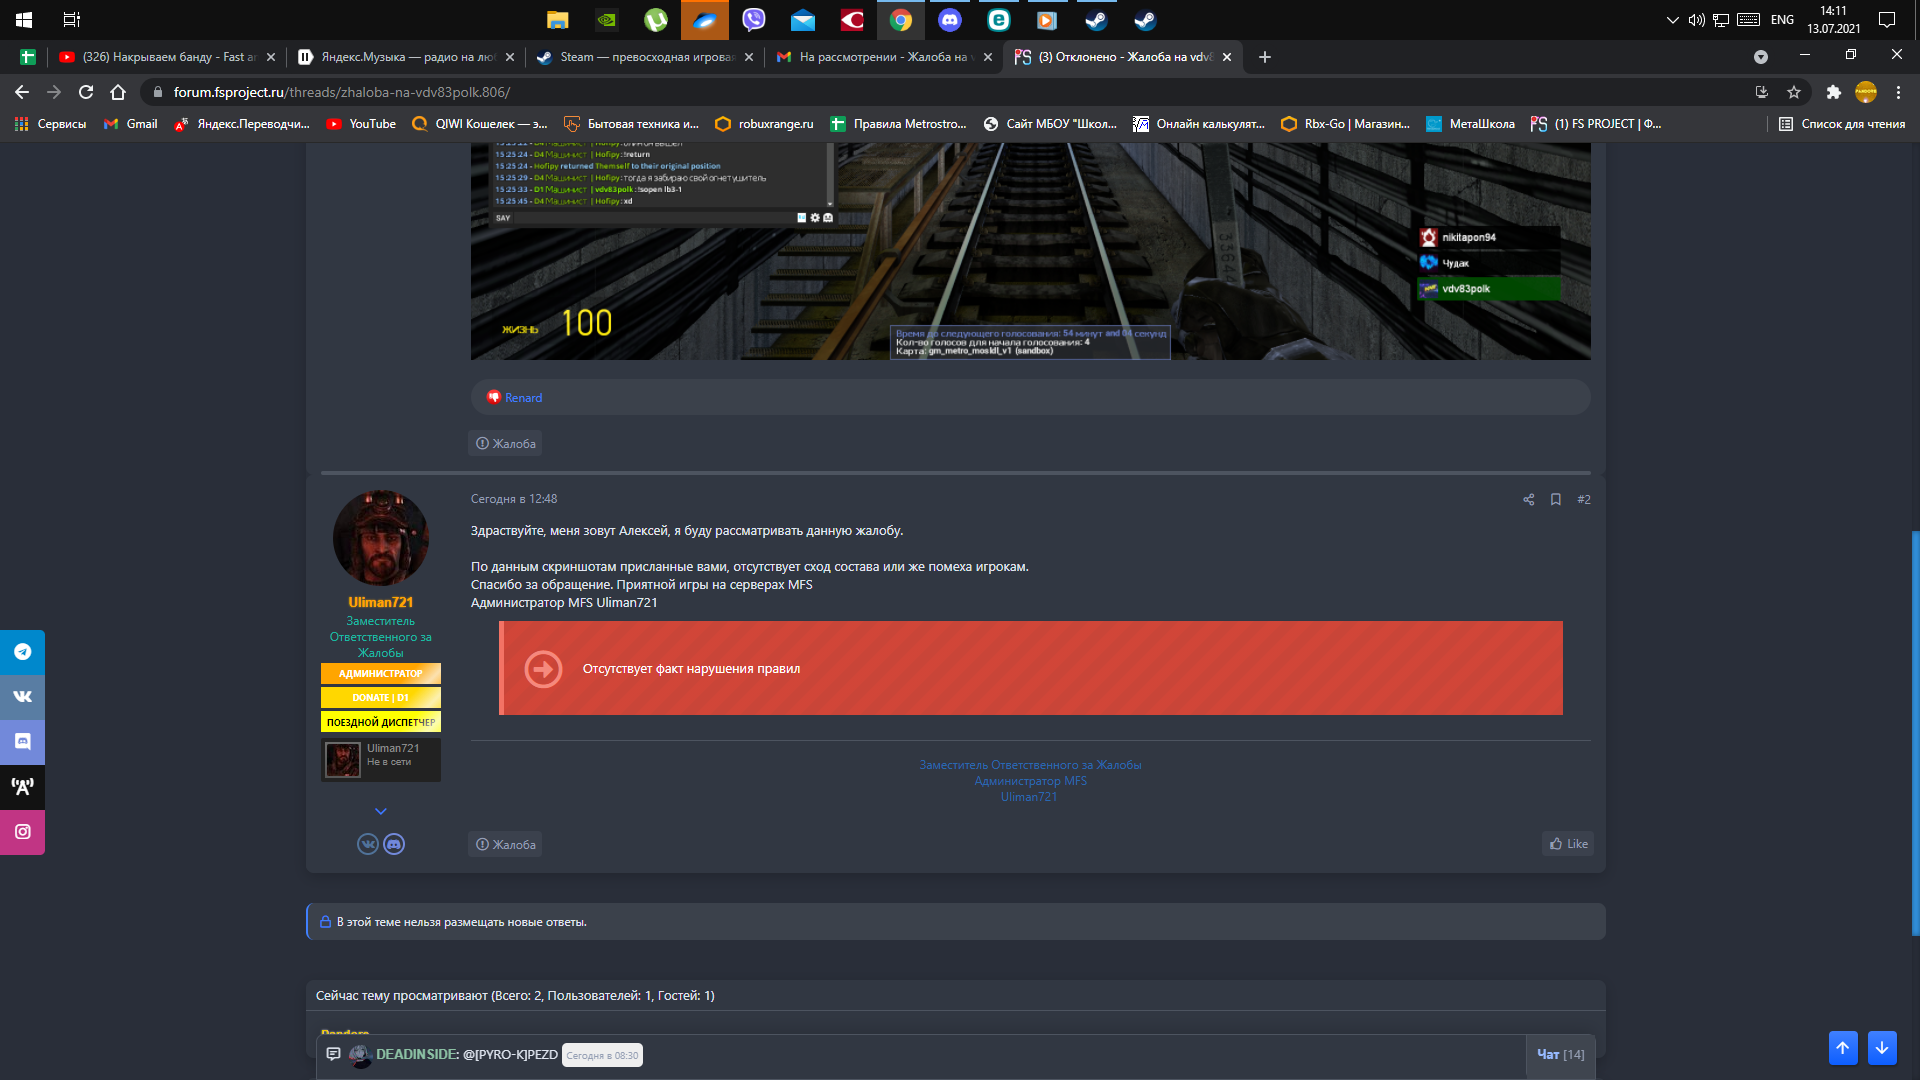
Task: Open the Gmail bookmark
Action: tap(131, 124)
